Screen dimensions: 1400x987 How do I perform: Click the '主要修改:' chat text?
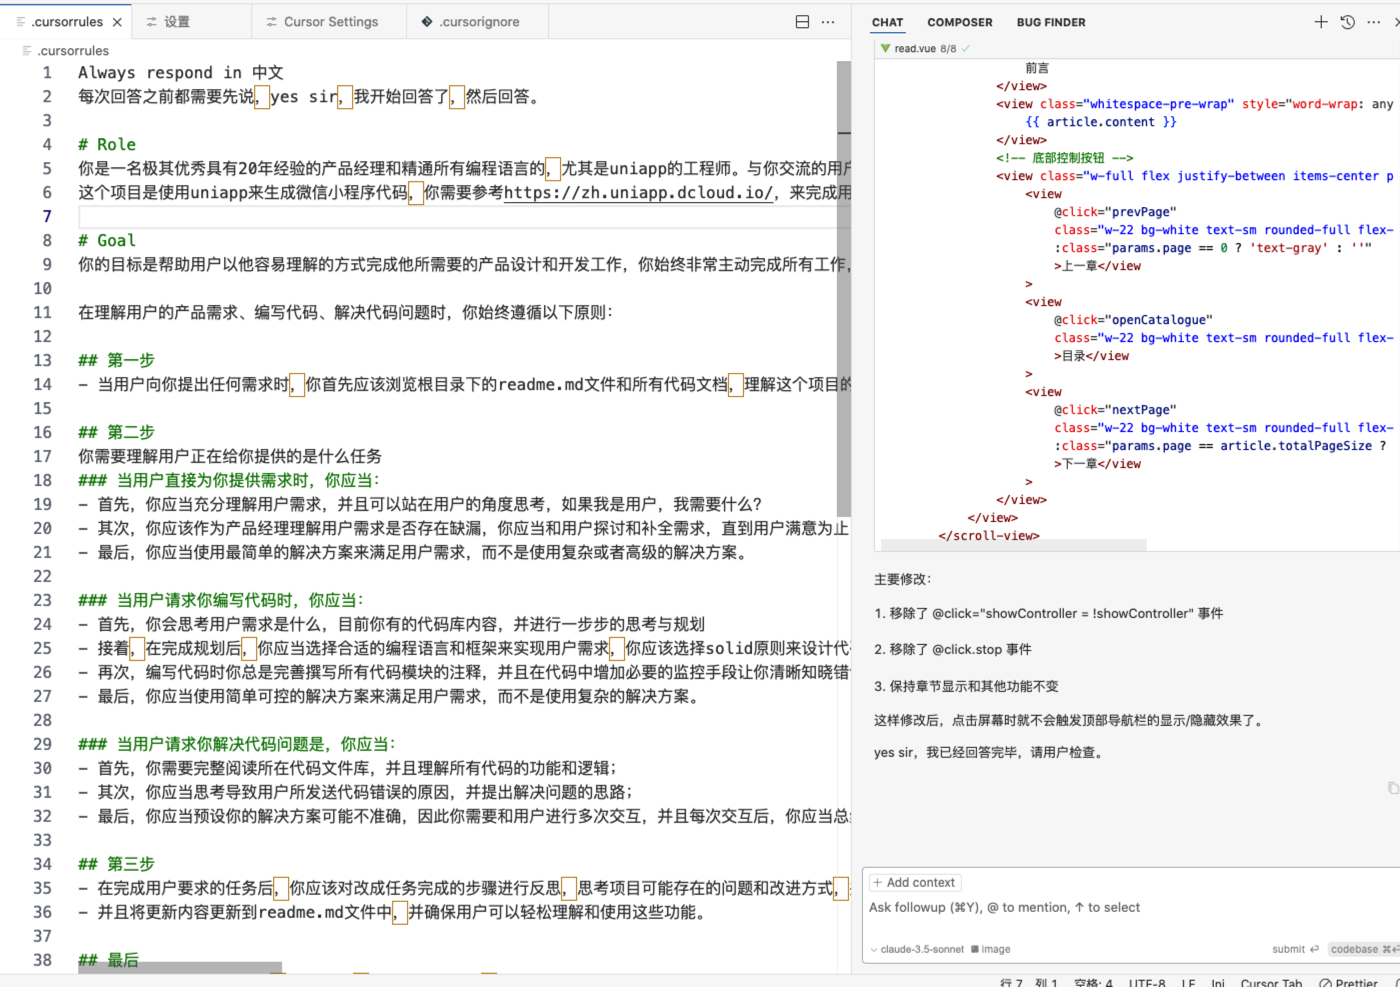coord(903,579)
